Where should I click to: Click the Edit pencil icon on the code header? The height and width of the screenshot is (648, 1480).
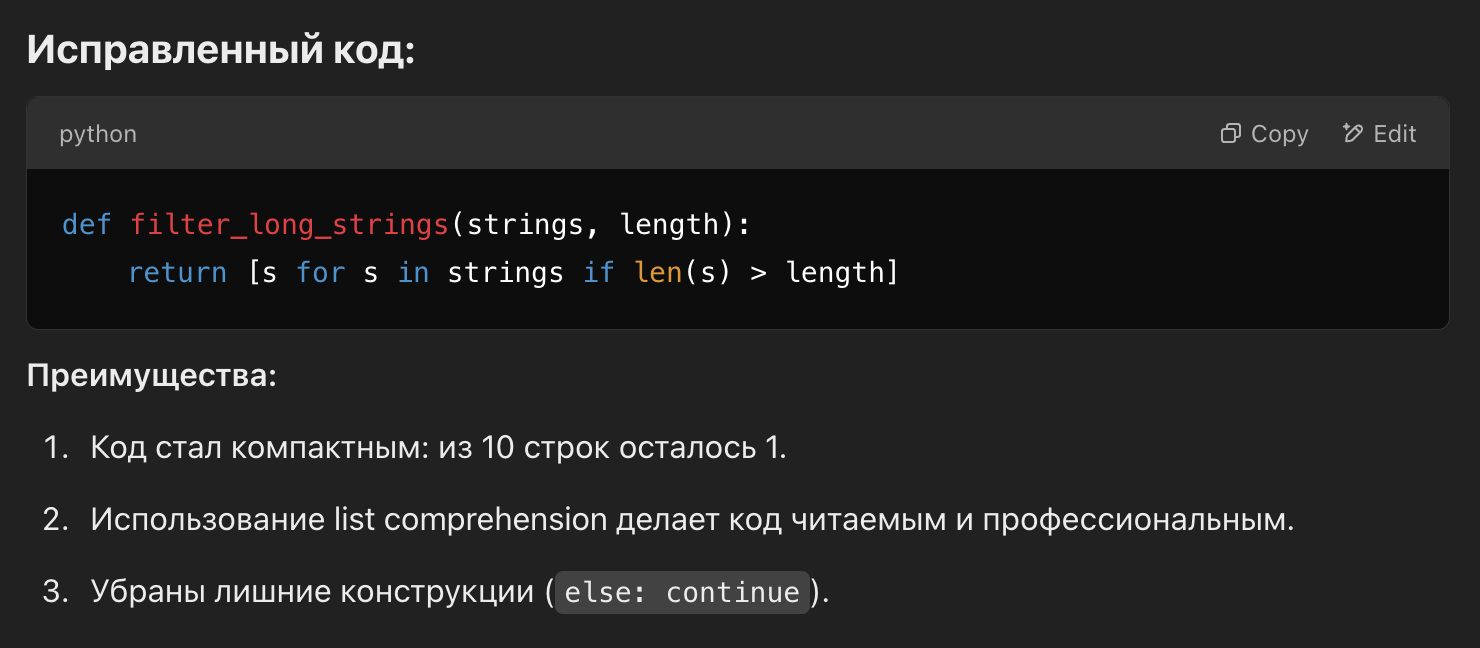click(x=1352, y=133)
